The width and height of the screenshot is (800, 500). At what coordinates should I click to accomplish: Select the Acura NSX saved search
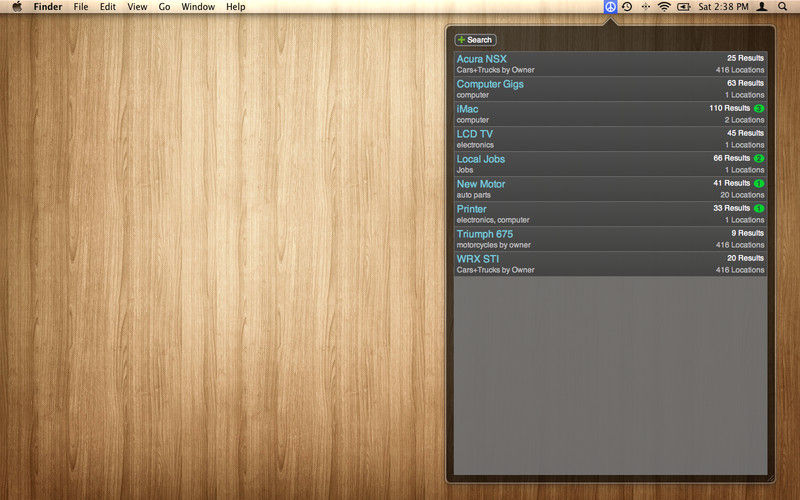coord(610,64)
